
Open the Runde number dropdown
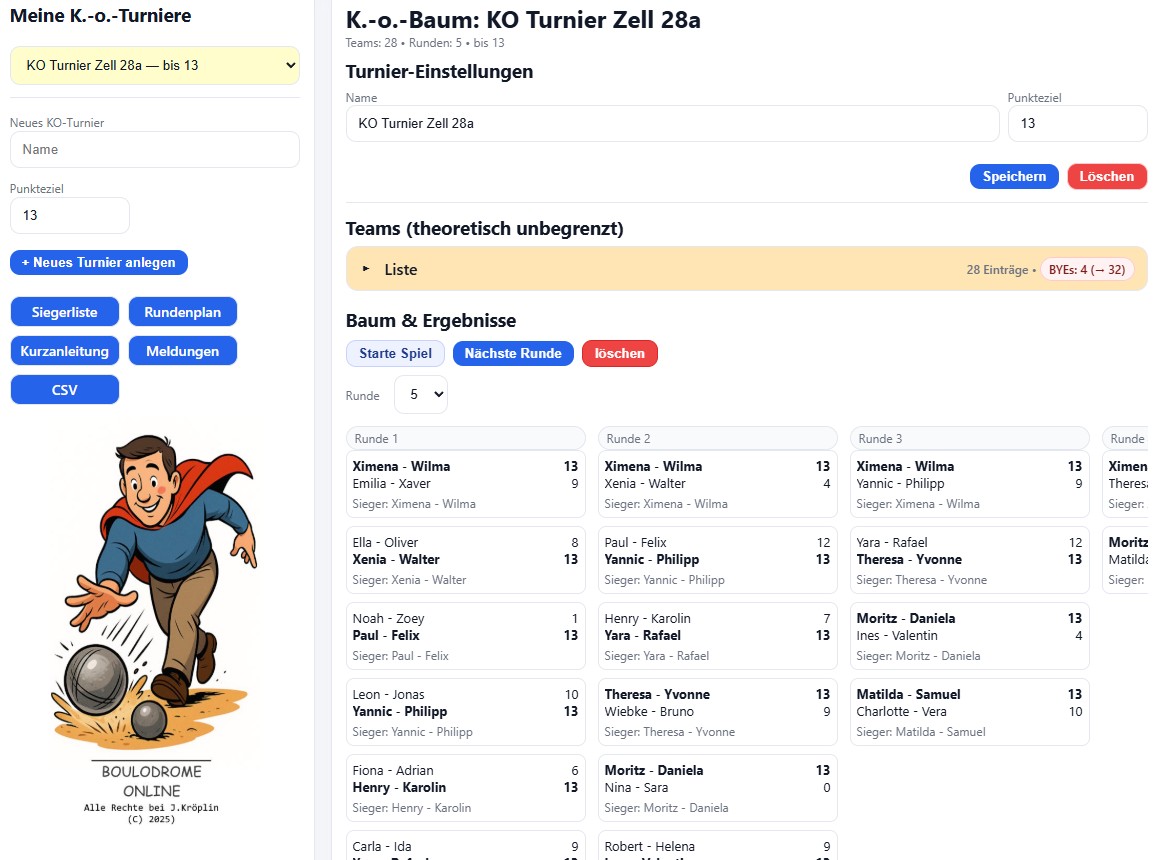click(421, 395)
